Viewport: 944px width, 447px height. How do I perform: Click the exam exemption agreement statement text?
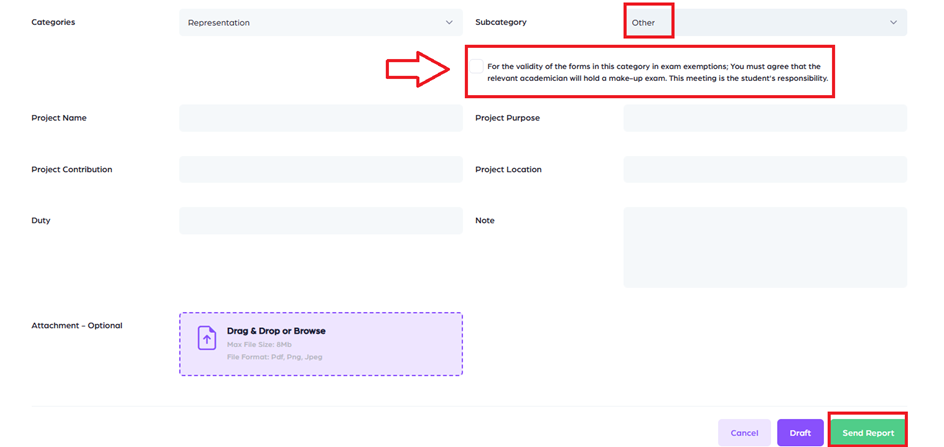point(657,72)
